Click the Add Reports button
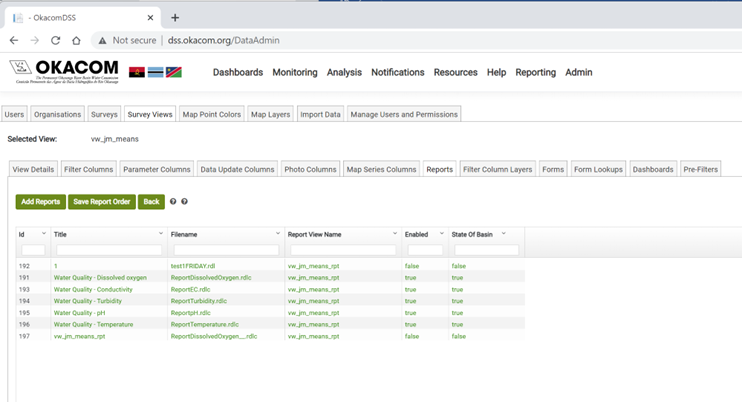Image resolution: width=742 pixels, height=402 pixels. (41, 201)
